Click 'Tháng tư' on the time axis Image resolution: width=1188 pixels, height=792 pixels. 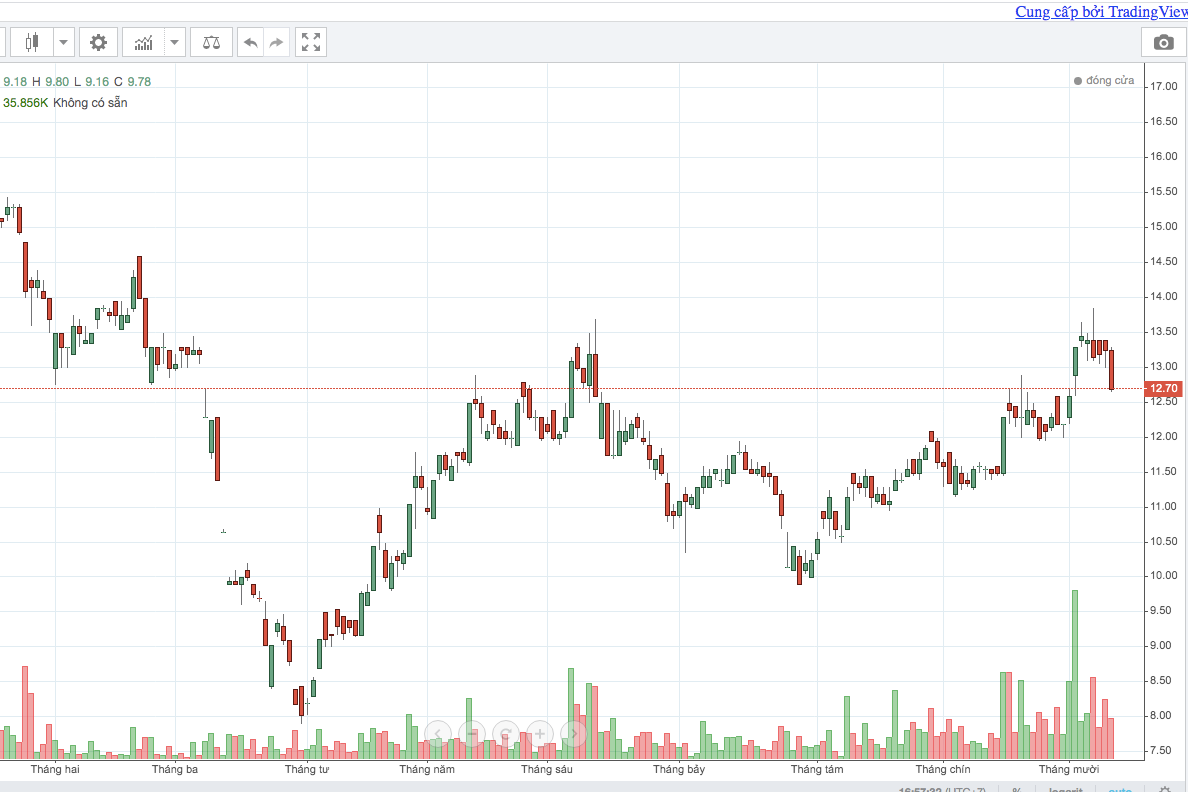tap(307, 769)
